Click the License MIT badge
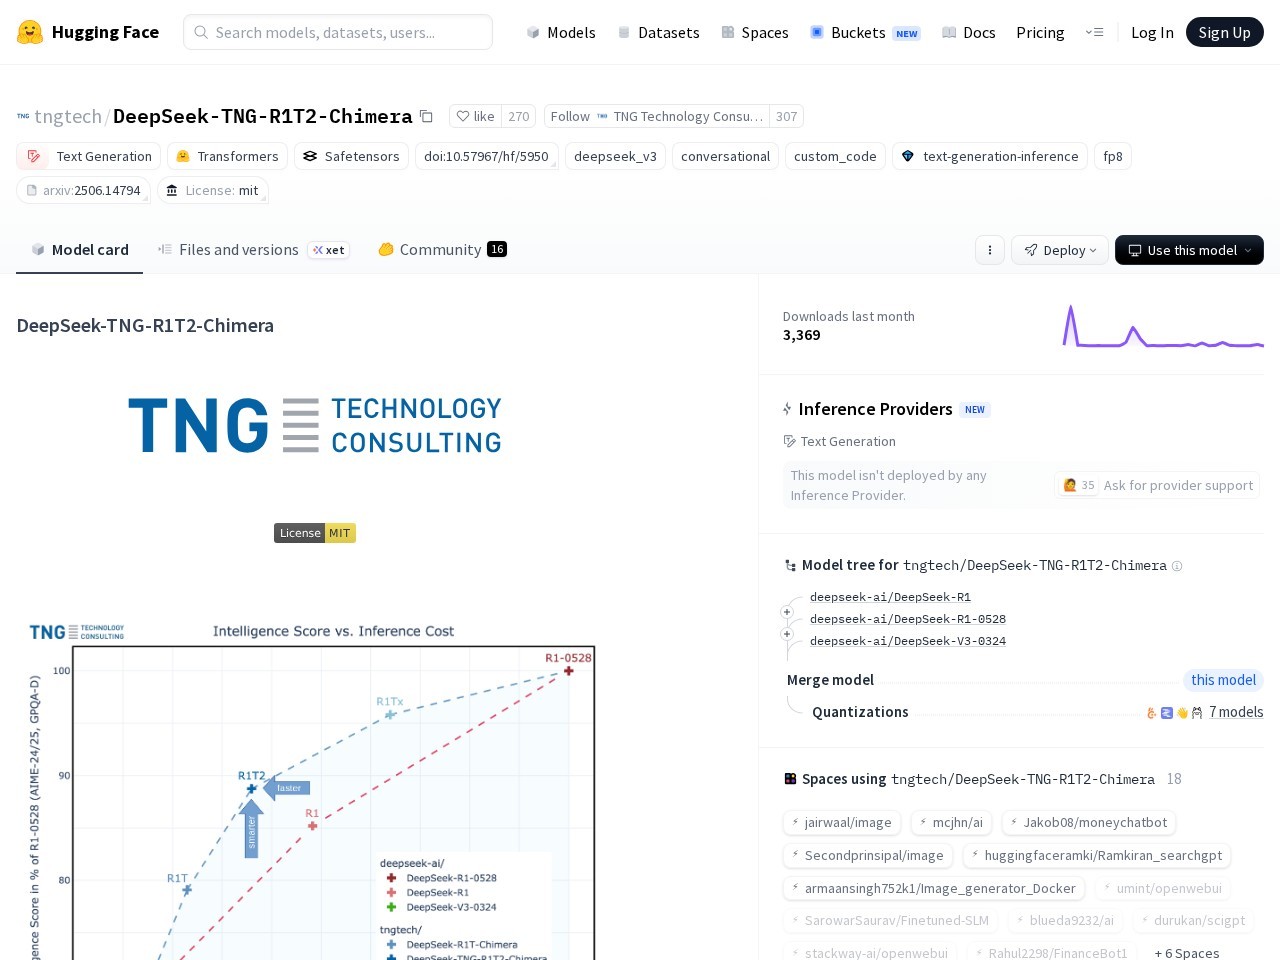Screen dimensions: 1280x960 314,533
